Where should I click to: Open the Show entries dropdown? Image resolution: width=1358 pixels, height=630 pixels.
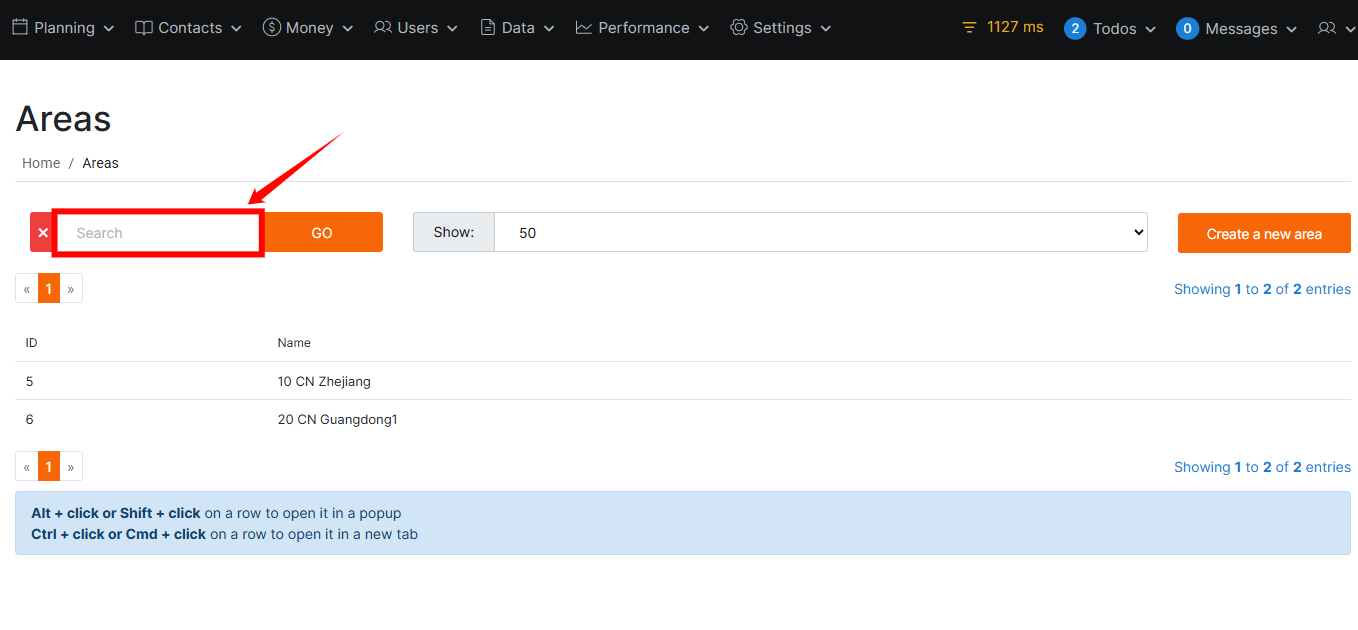click(820, 232)
